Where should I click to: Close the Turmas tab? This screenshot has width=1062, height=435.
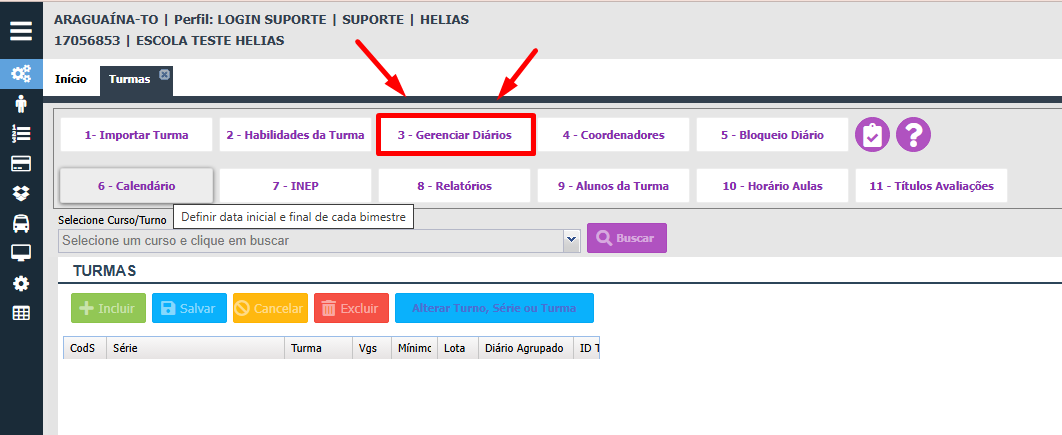[164, 75]
